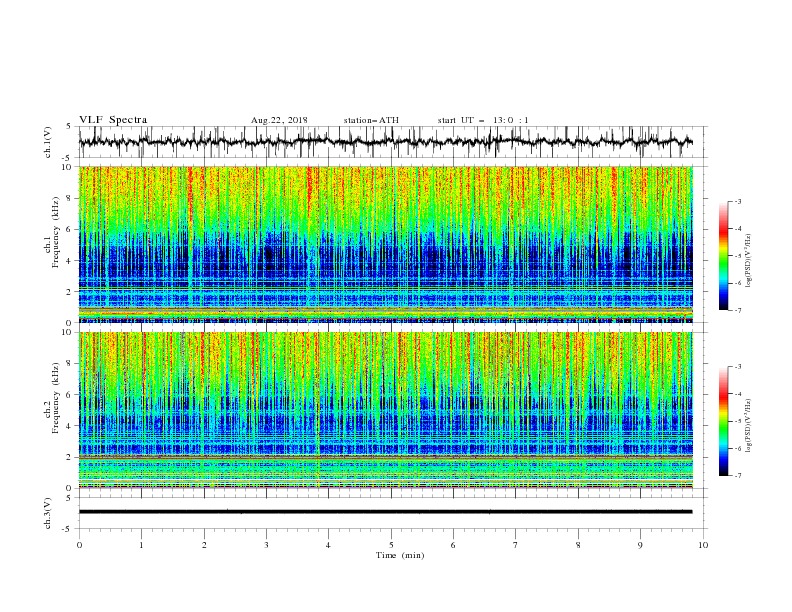Select the "start UT = 13:0 :1" text
This screenshot has width=792, height=612.
coord(482,120)
